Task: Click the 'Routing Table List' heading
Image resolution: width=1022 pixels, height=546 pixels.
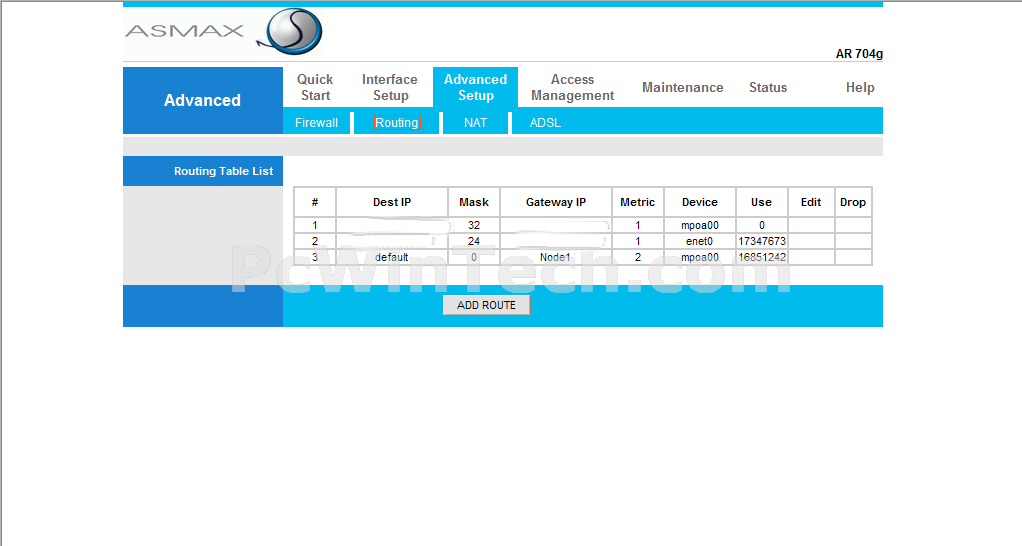Action: tap(223, 171)
